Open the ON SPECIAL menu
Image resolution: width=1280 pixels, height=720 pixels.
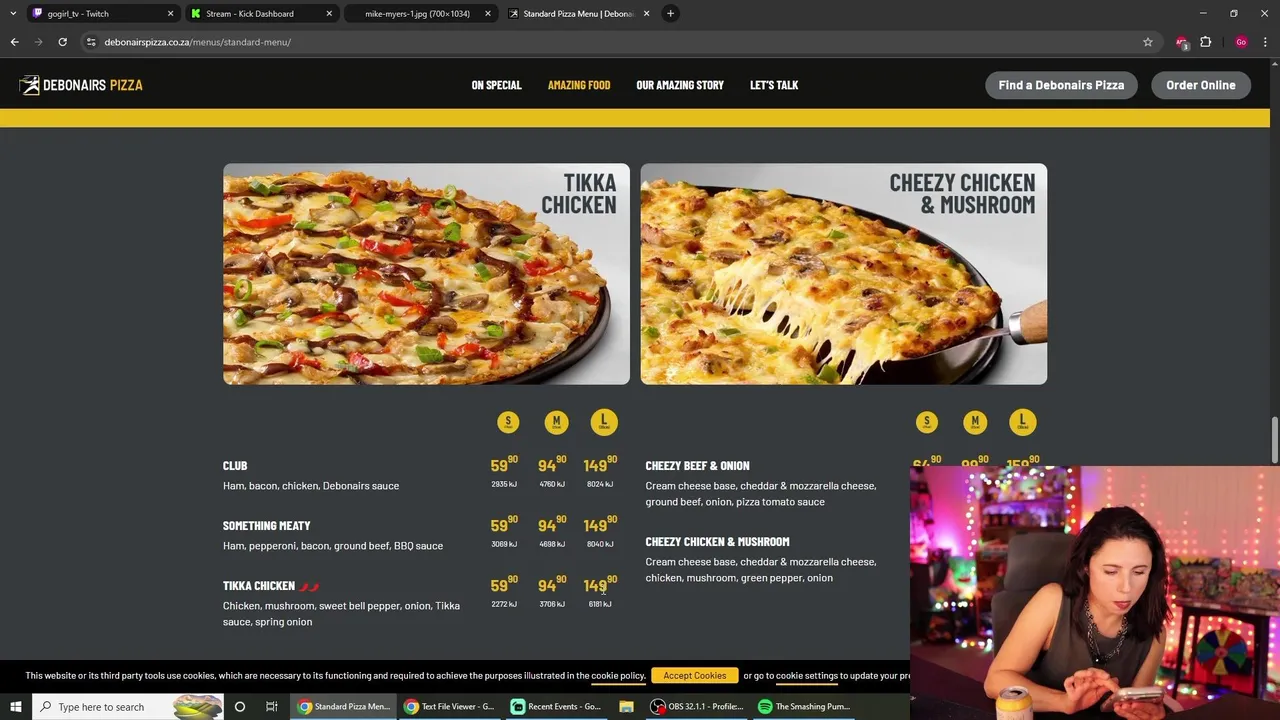click(497, 85)
